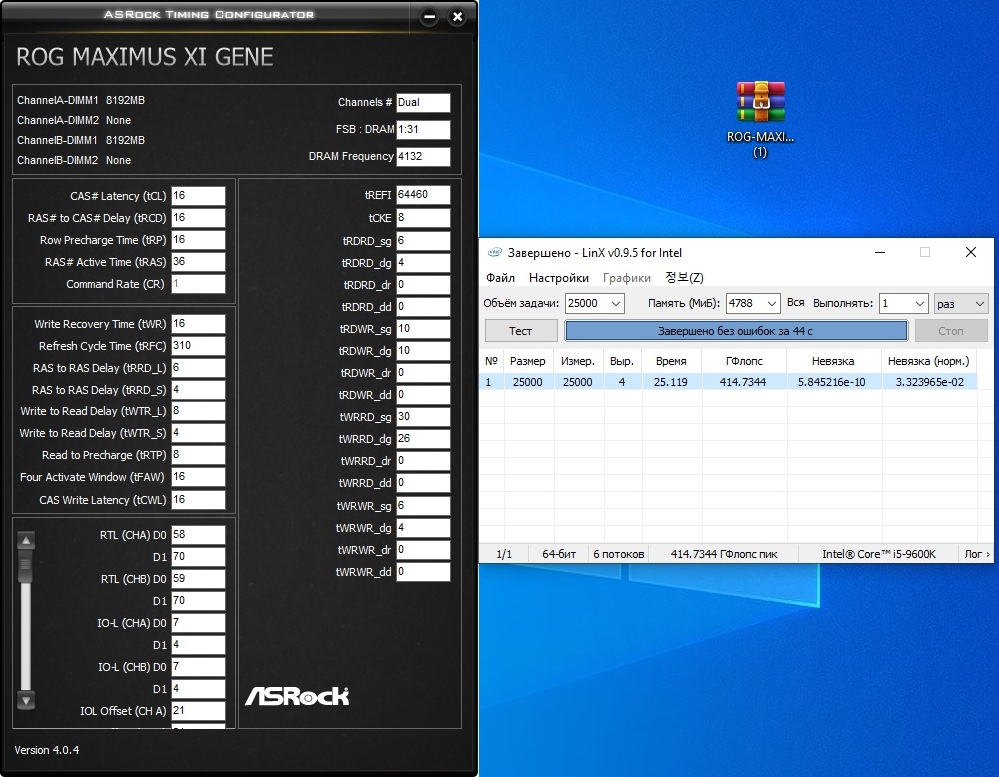Click the Лог button in the status bar

click(976, 554)
